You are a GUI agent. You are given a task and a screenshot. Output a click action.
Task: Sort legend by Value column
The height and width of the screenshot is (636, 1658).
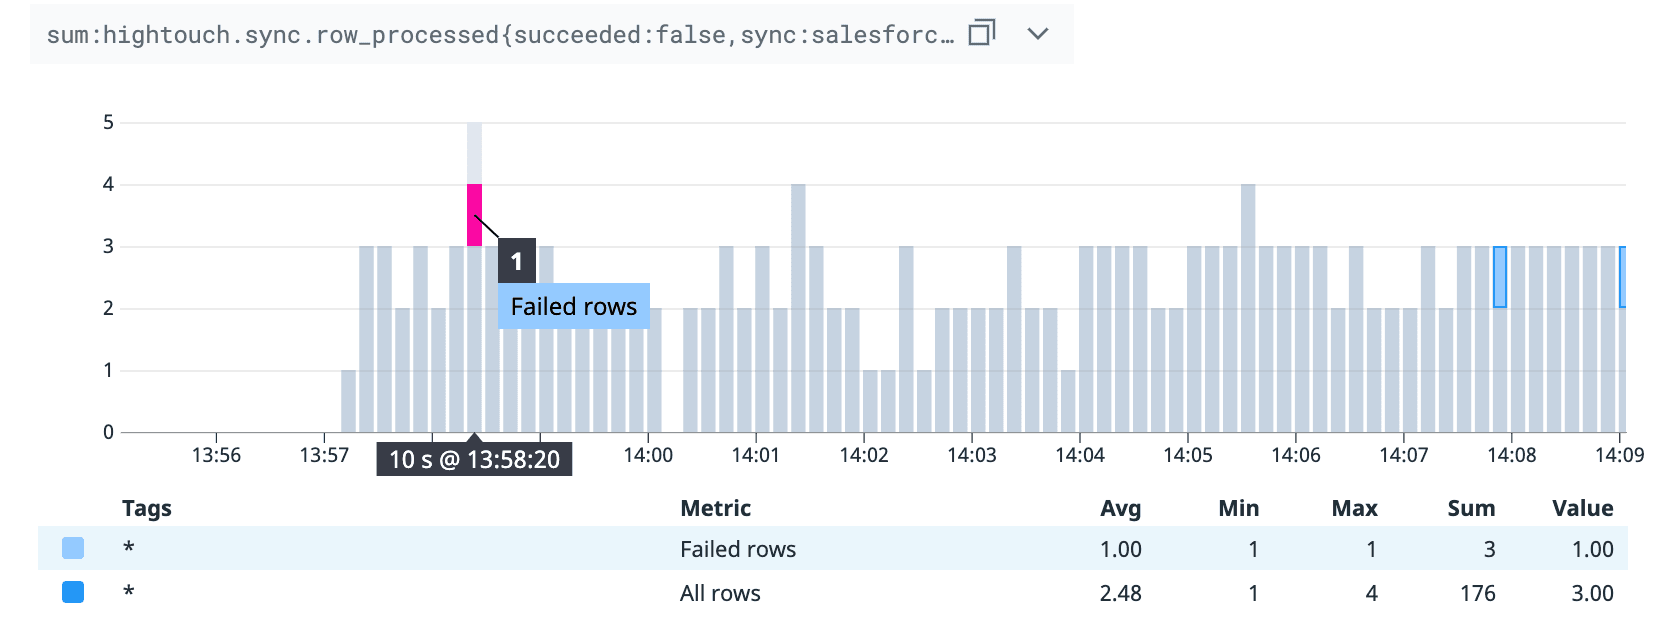point(1582,508)
